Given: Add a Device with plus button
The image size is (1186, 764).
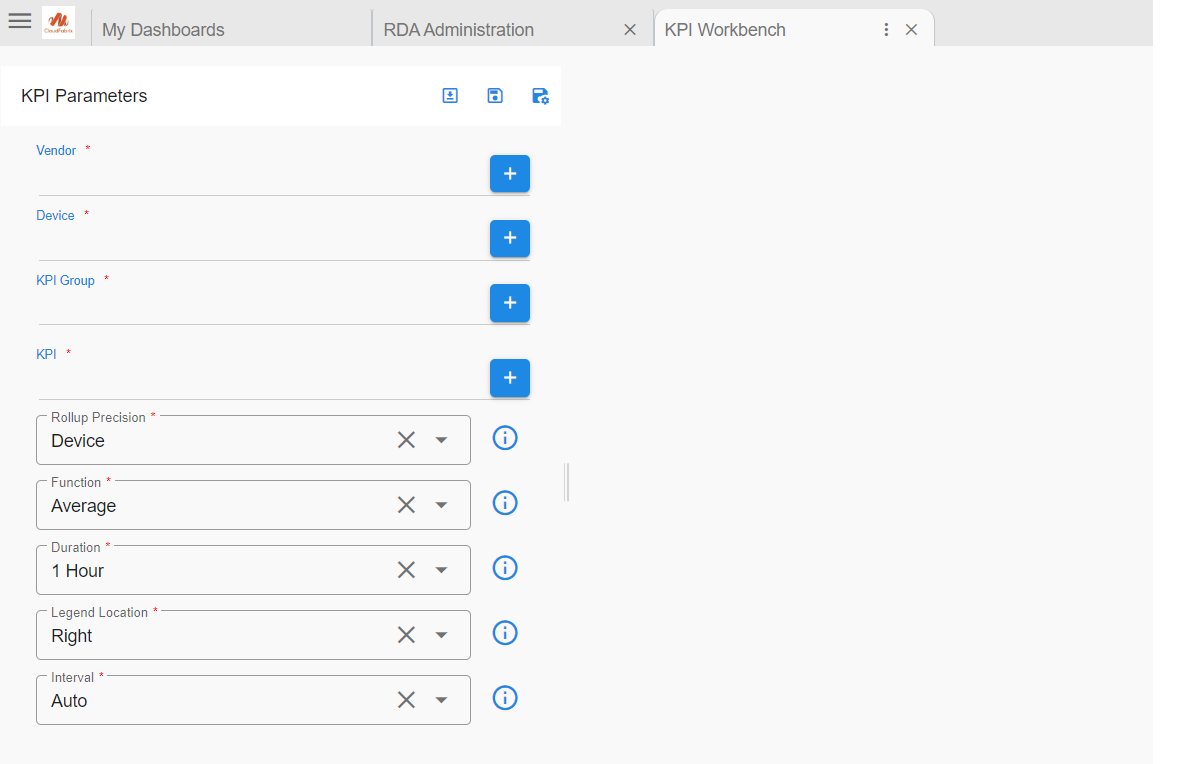Looking at the screenshot, I should [x=509, y=239].
